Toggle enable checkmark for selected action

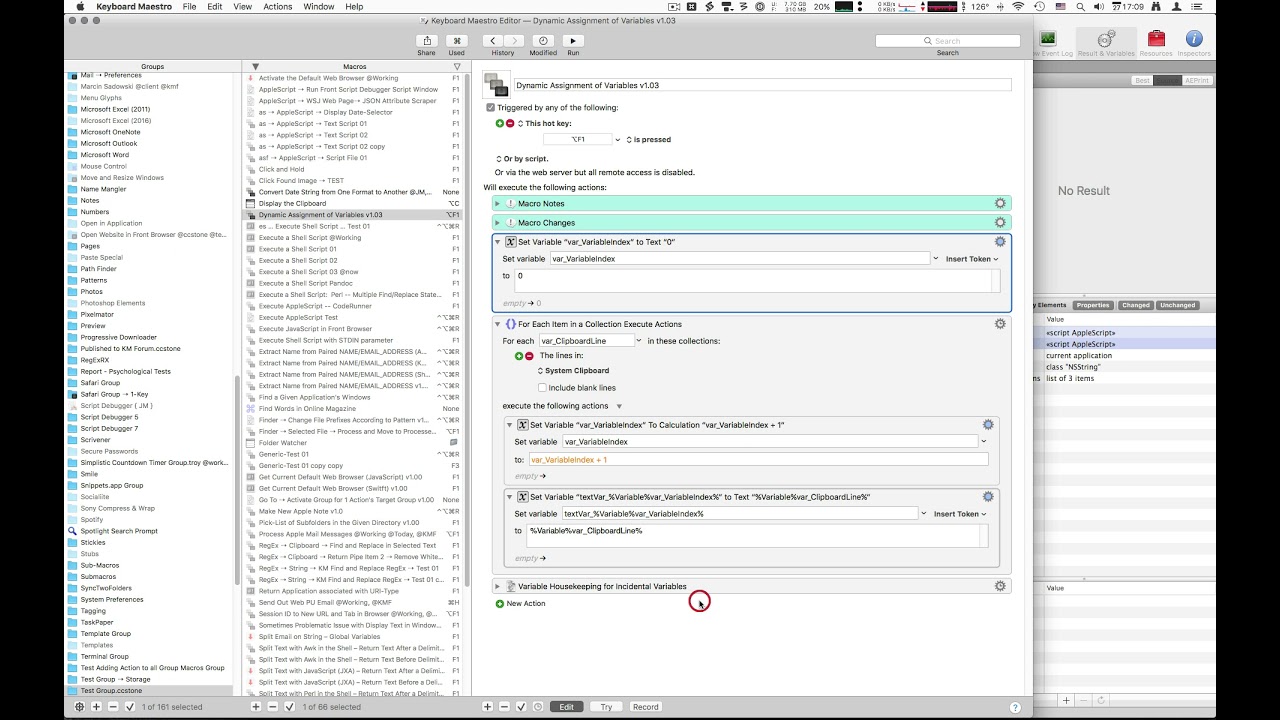click(x=521, y=707)
